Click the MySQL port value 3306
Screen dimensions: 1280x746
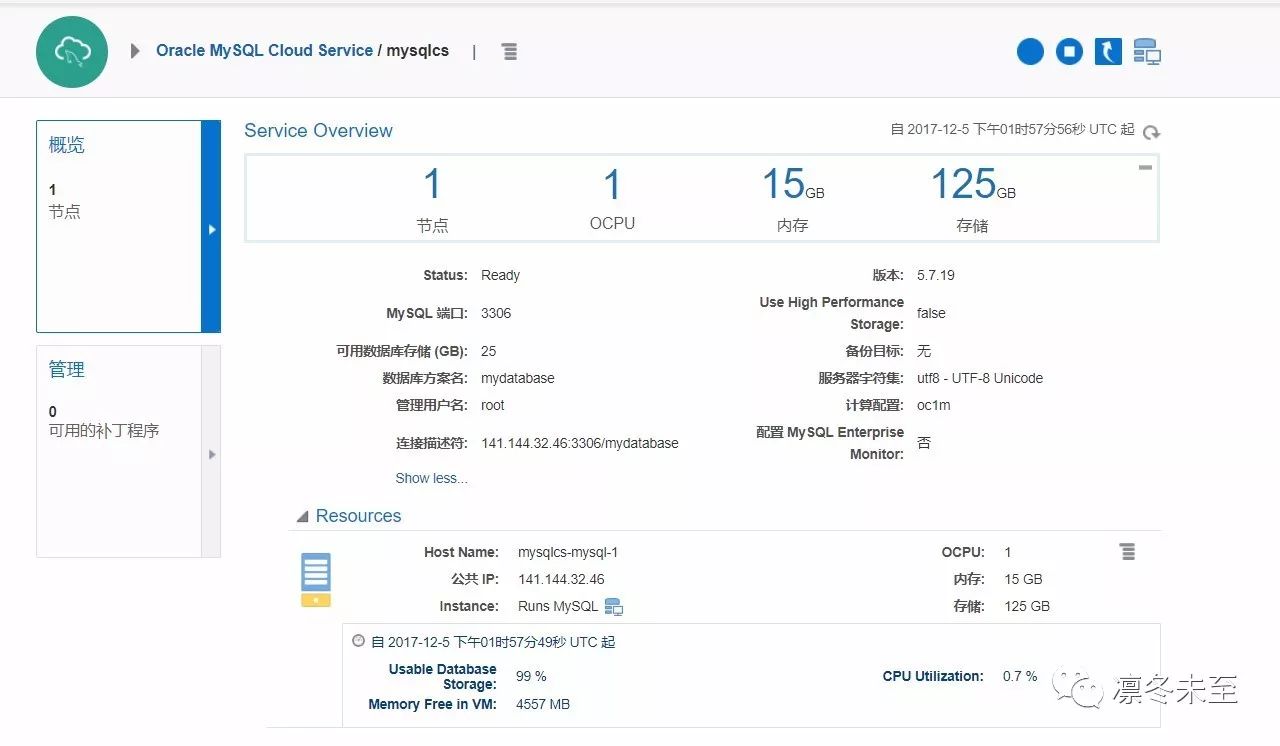[x=496, y=313]
